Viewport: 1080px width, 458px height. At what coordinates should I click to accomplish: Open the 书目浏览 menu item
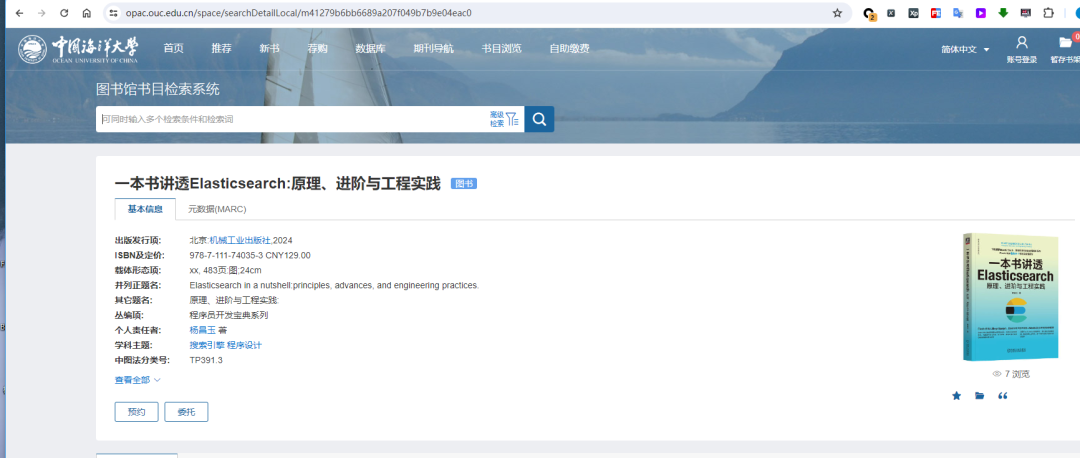click(x=501, y=48)
